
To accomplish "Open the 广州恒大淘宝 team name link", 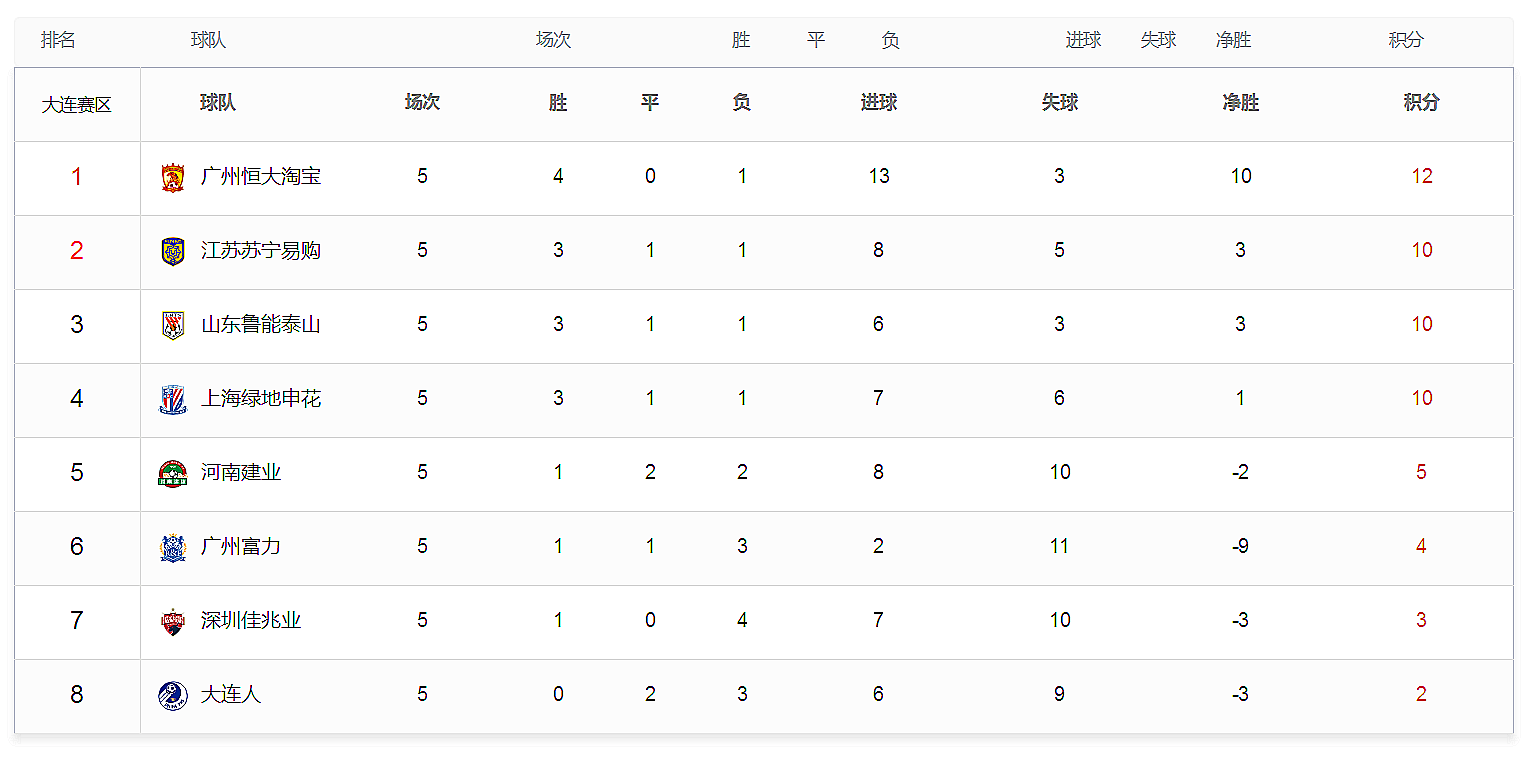I will click(261, 177).
